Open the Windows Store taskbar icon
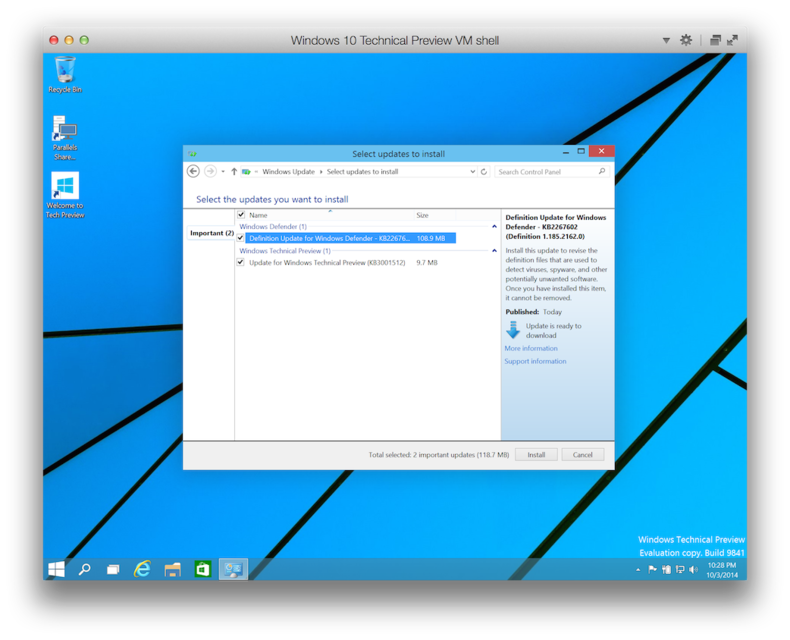This screenshot has width=790, height=640. point(203,569)
